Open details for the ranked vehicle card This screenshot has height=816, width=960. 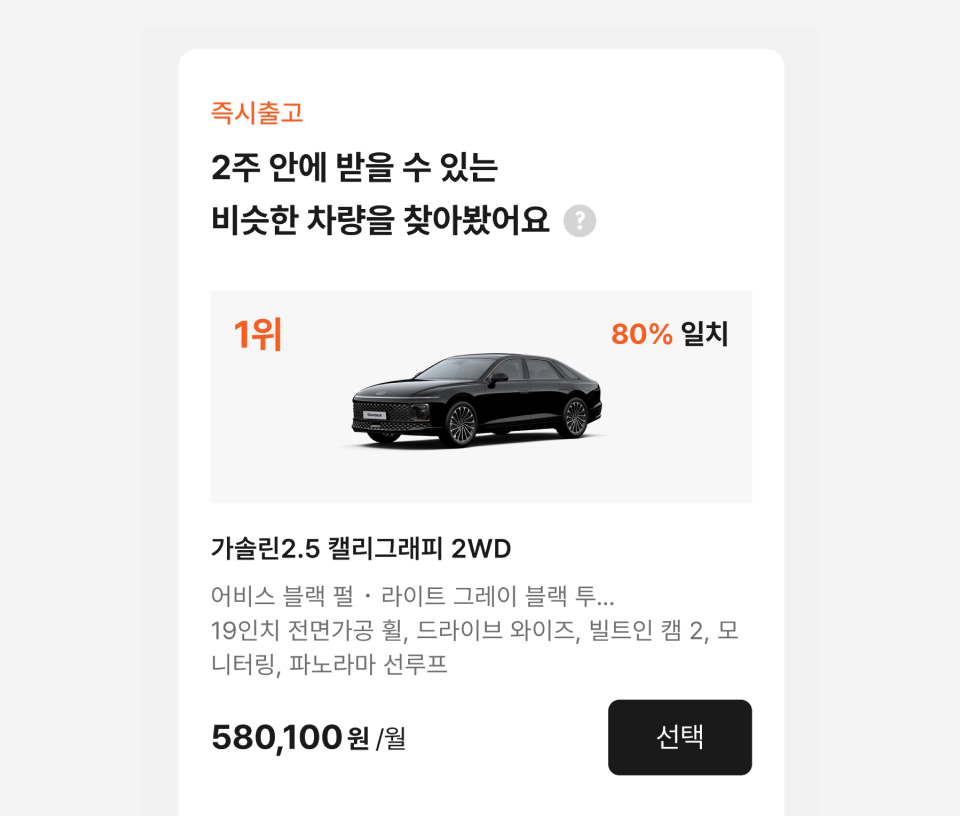(478, 398)
